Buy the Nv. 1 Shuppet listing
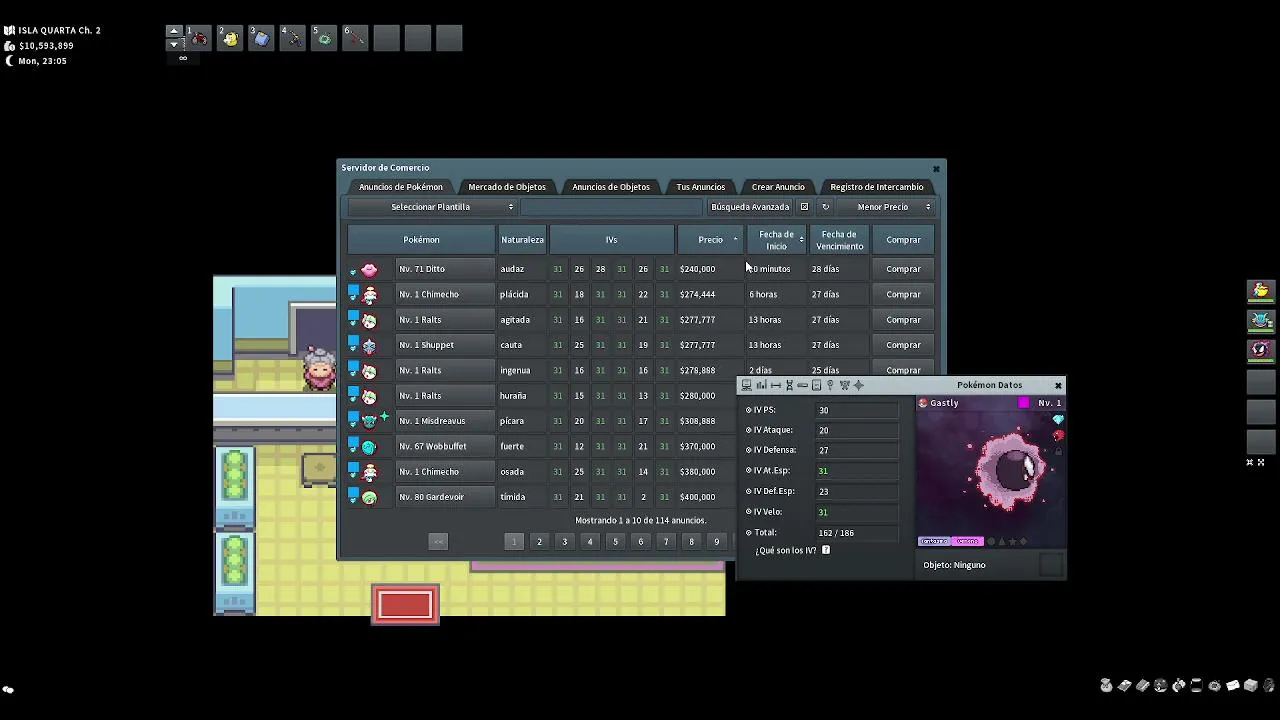 [903, 345]
